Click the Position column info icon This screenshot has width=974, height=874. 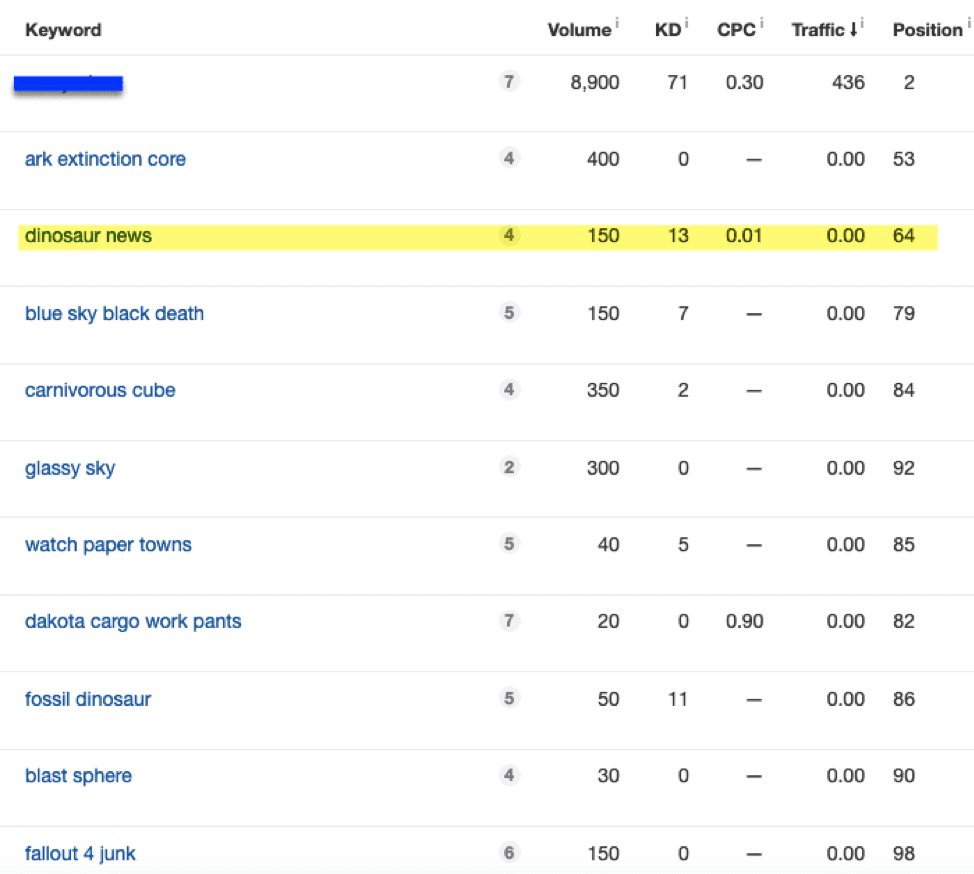tap(965, 21)
